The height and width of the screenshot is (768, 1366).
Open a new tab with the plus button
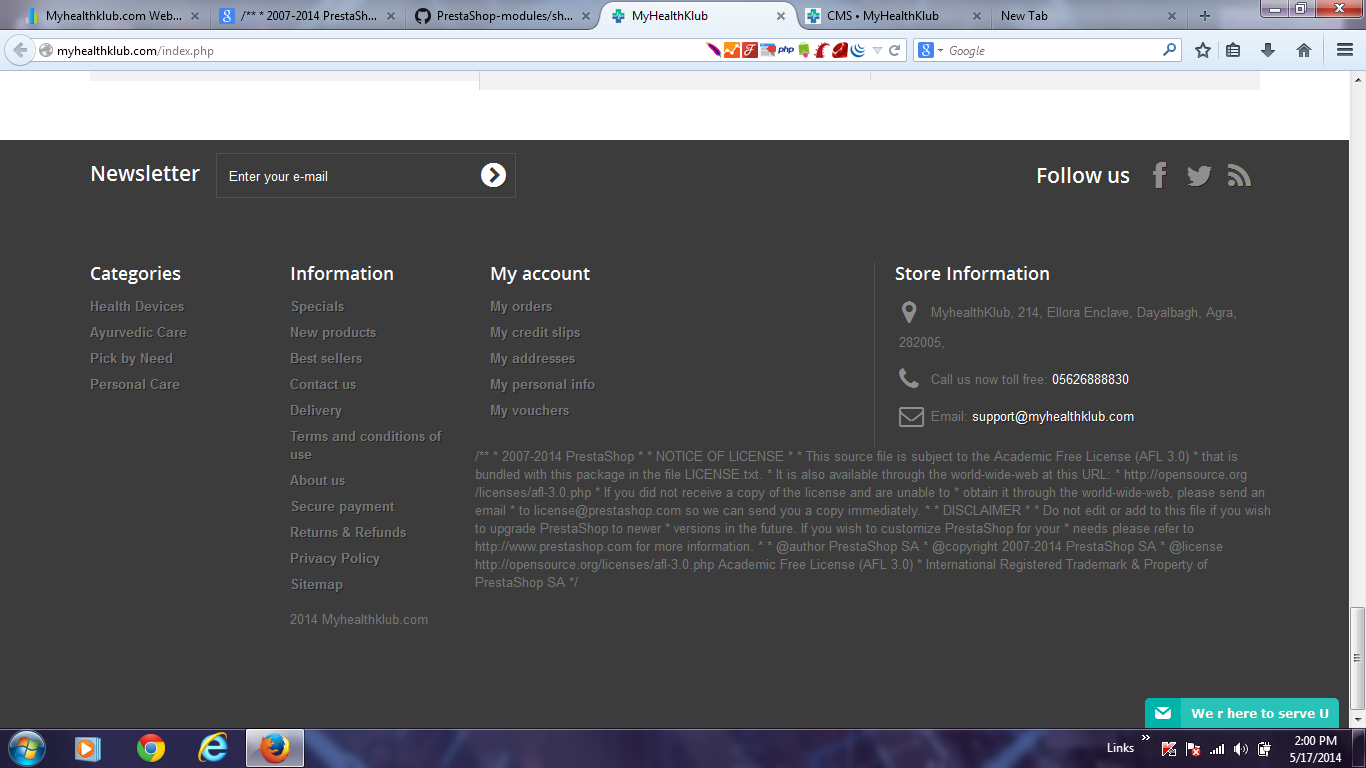tap(1205, 16)
